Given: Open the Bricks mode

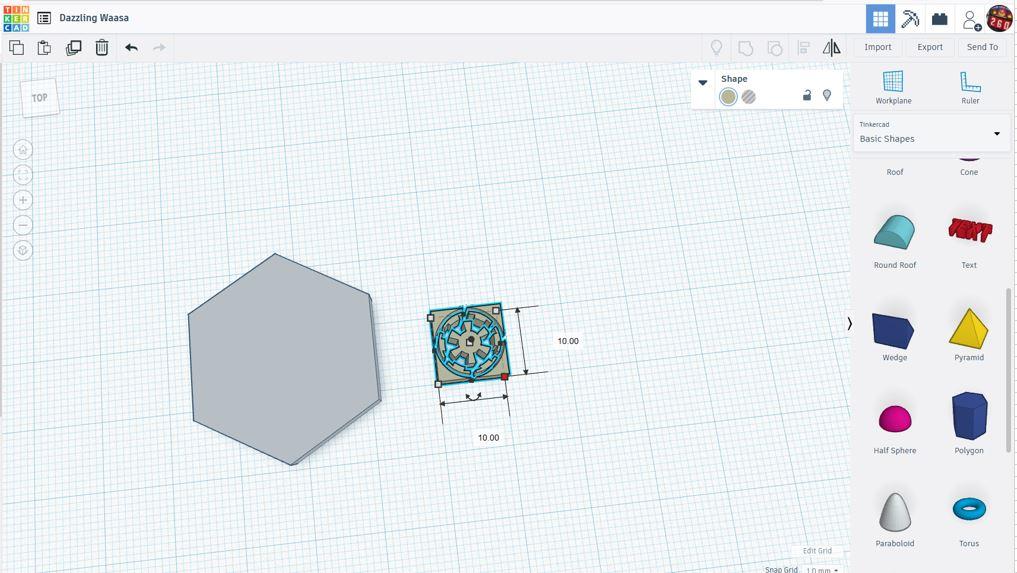Looking at the screenshot, I should (x=940, y=19).
